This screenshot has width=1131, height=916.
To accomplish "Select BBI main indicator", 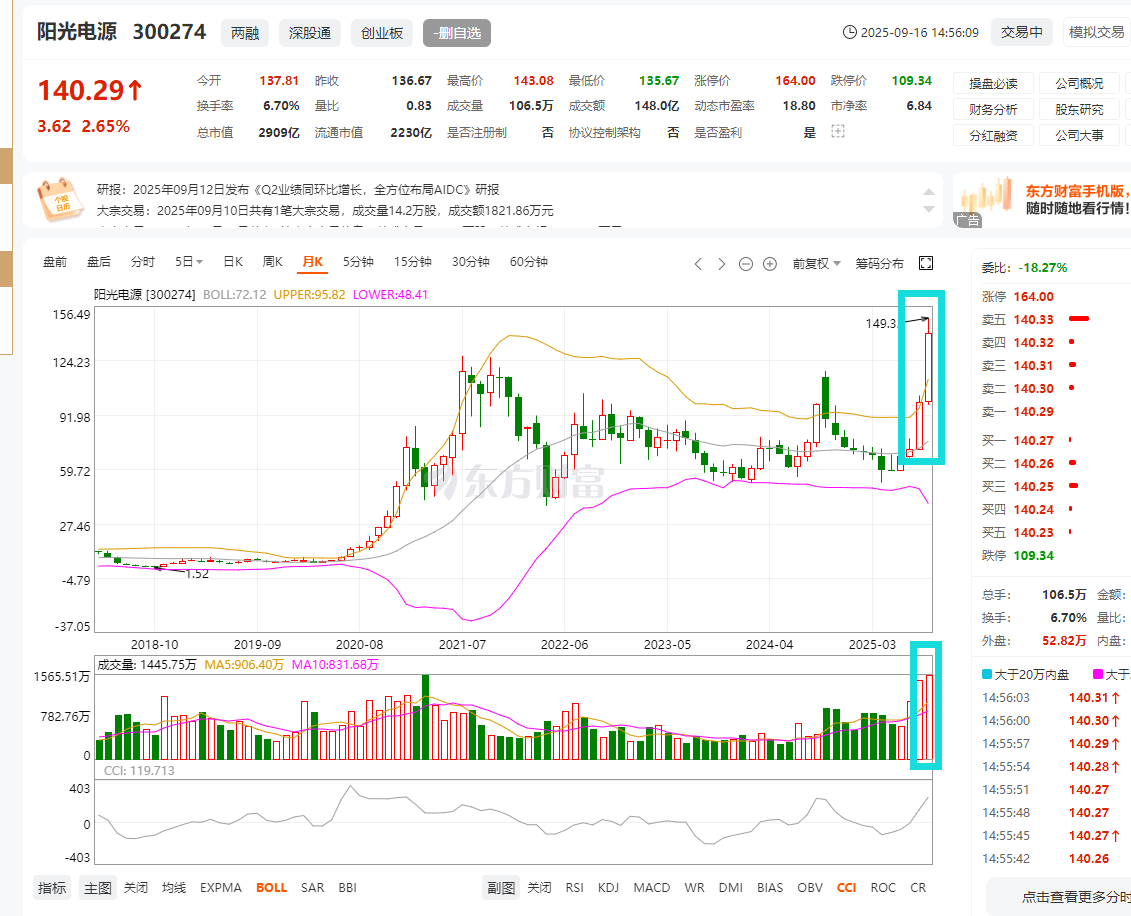I will pos(348,888).
